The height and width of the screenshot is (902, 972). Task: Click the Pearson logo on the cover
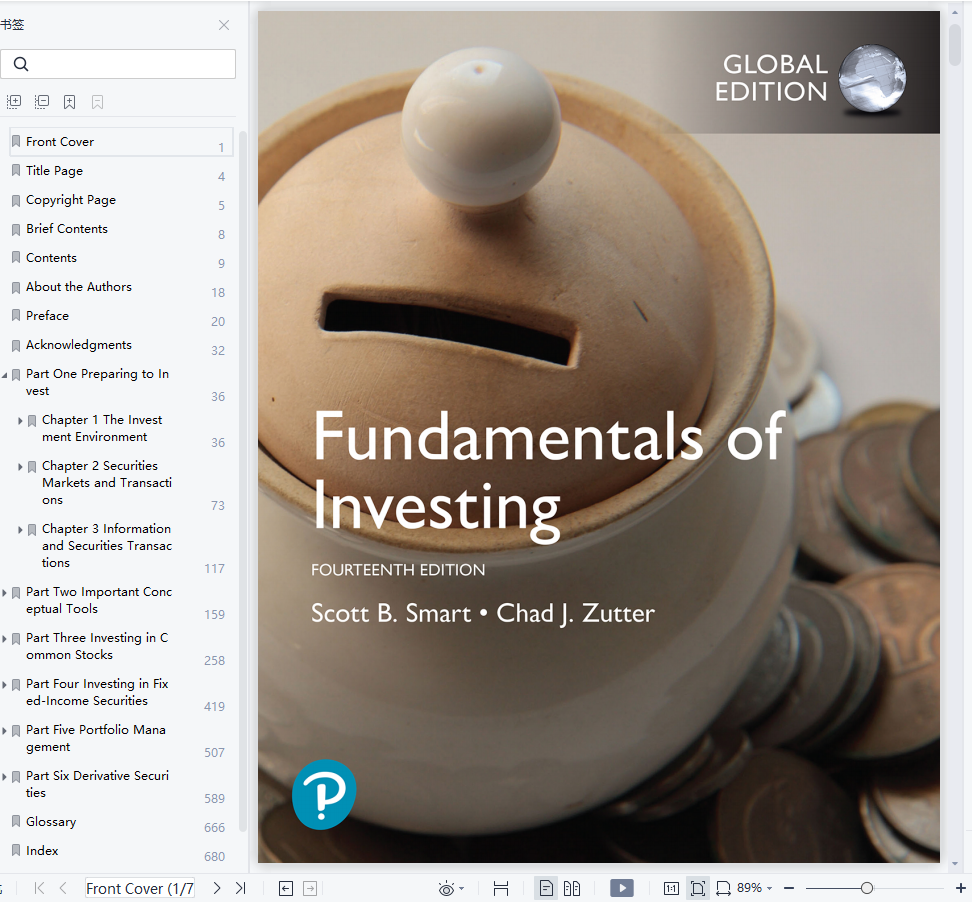pyautogui.click(x=324, y=795)
